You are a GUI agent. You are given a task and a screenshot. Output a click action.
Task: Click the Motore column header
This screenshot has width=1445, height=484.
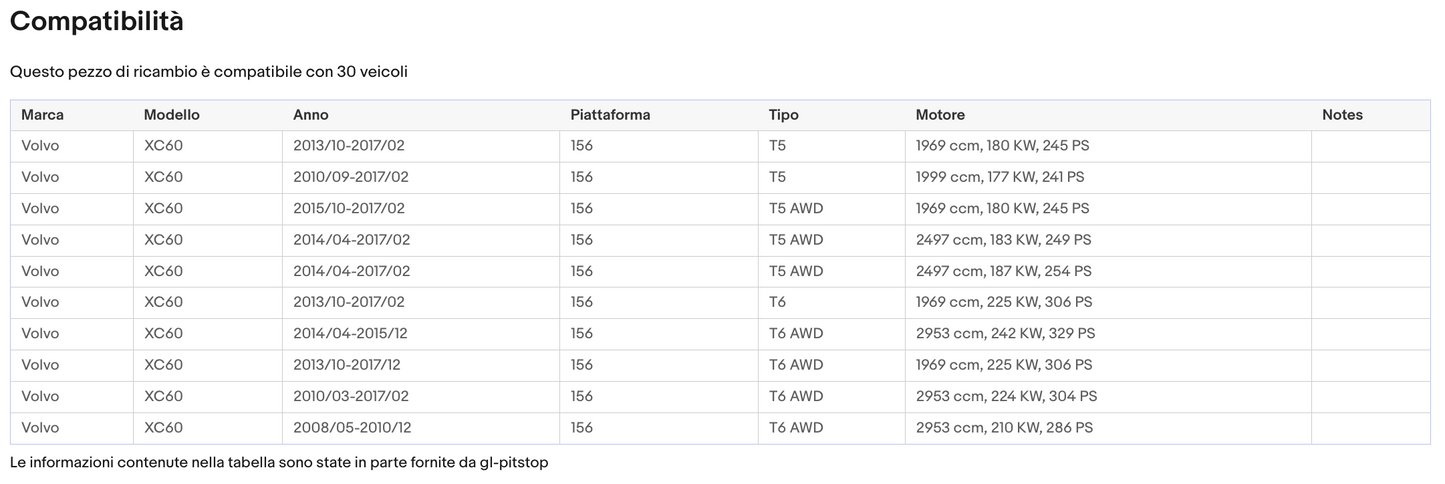click(x=940, y=115)
